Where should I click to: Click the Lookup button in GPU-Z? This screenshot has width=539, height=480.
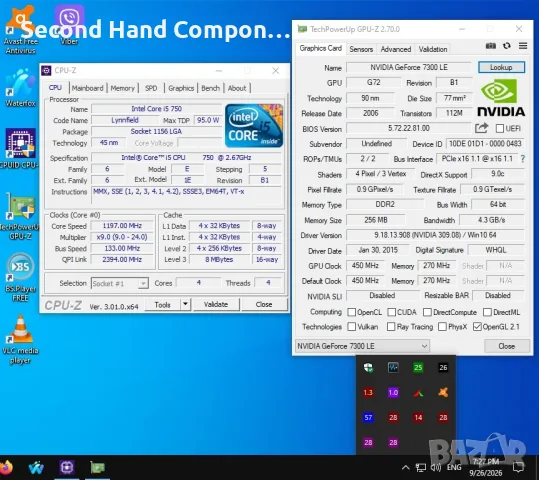tap(501, 67)
